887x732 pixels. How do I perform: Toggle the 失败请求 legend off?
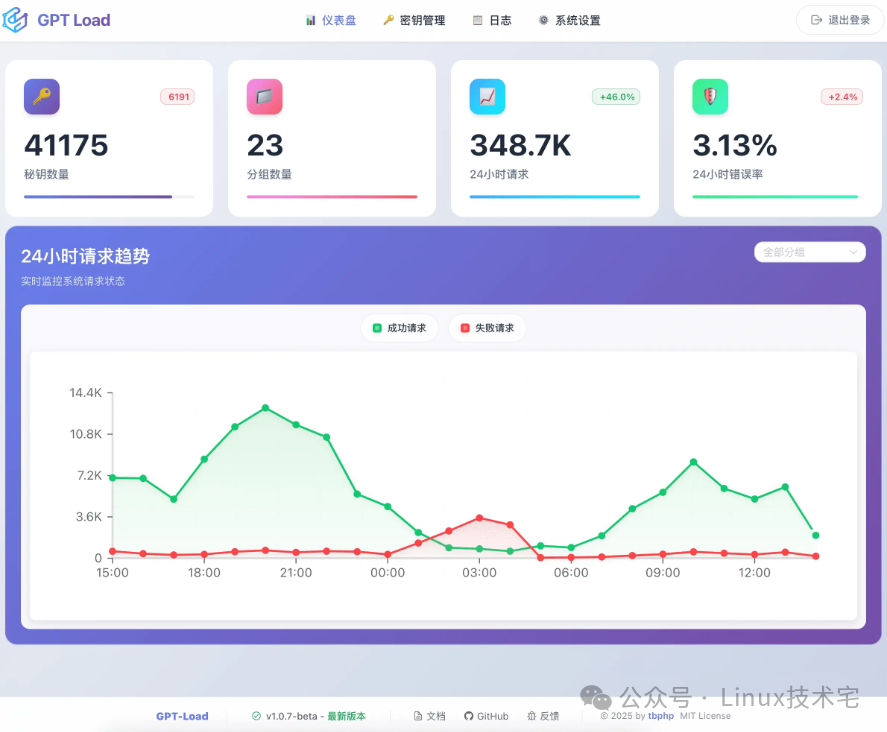point(487,327)
